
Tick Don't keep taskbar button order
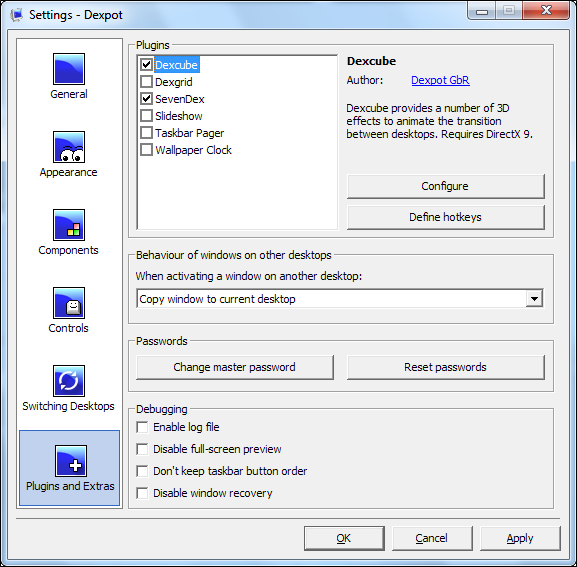(142, 471)
